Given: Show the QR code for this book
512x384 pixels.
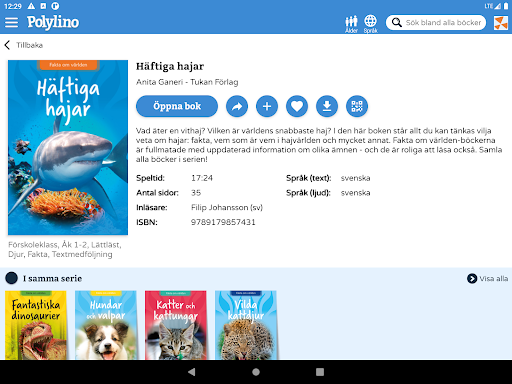Looking at the screenshot, I should click(357, 106).
